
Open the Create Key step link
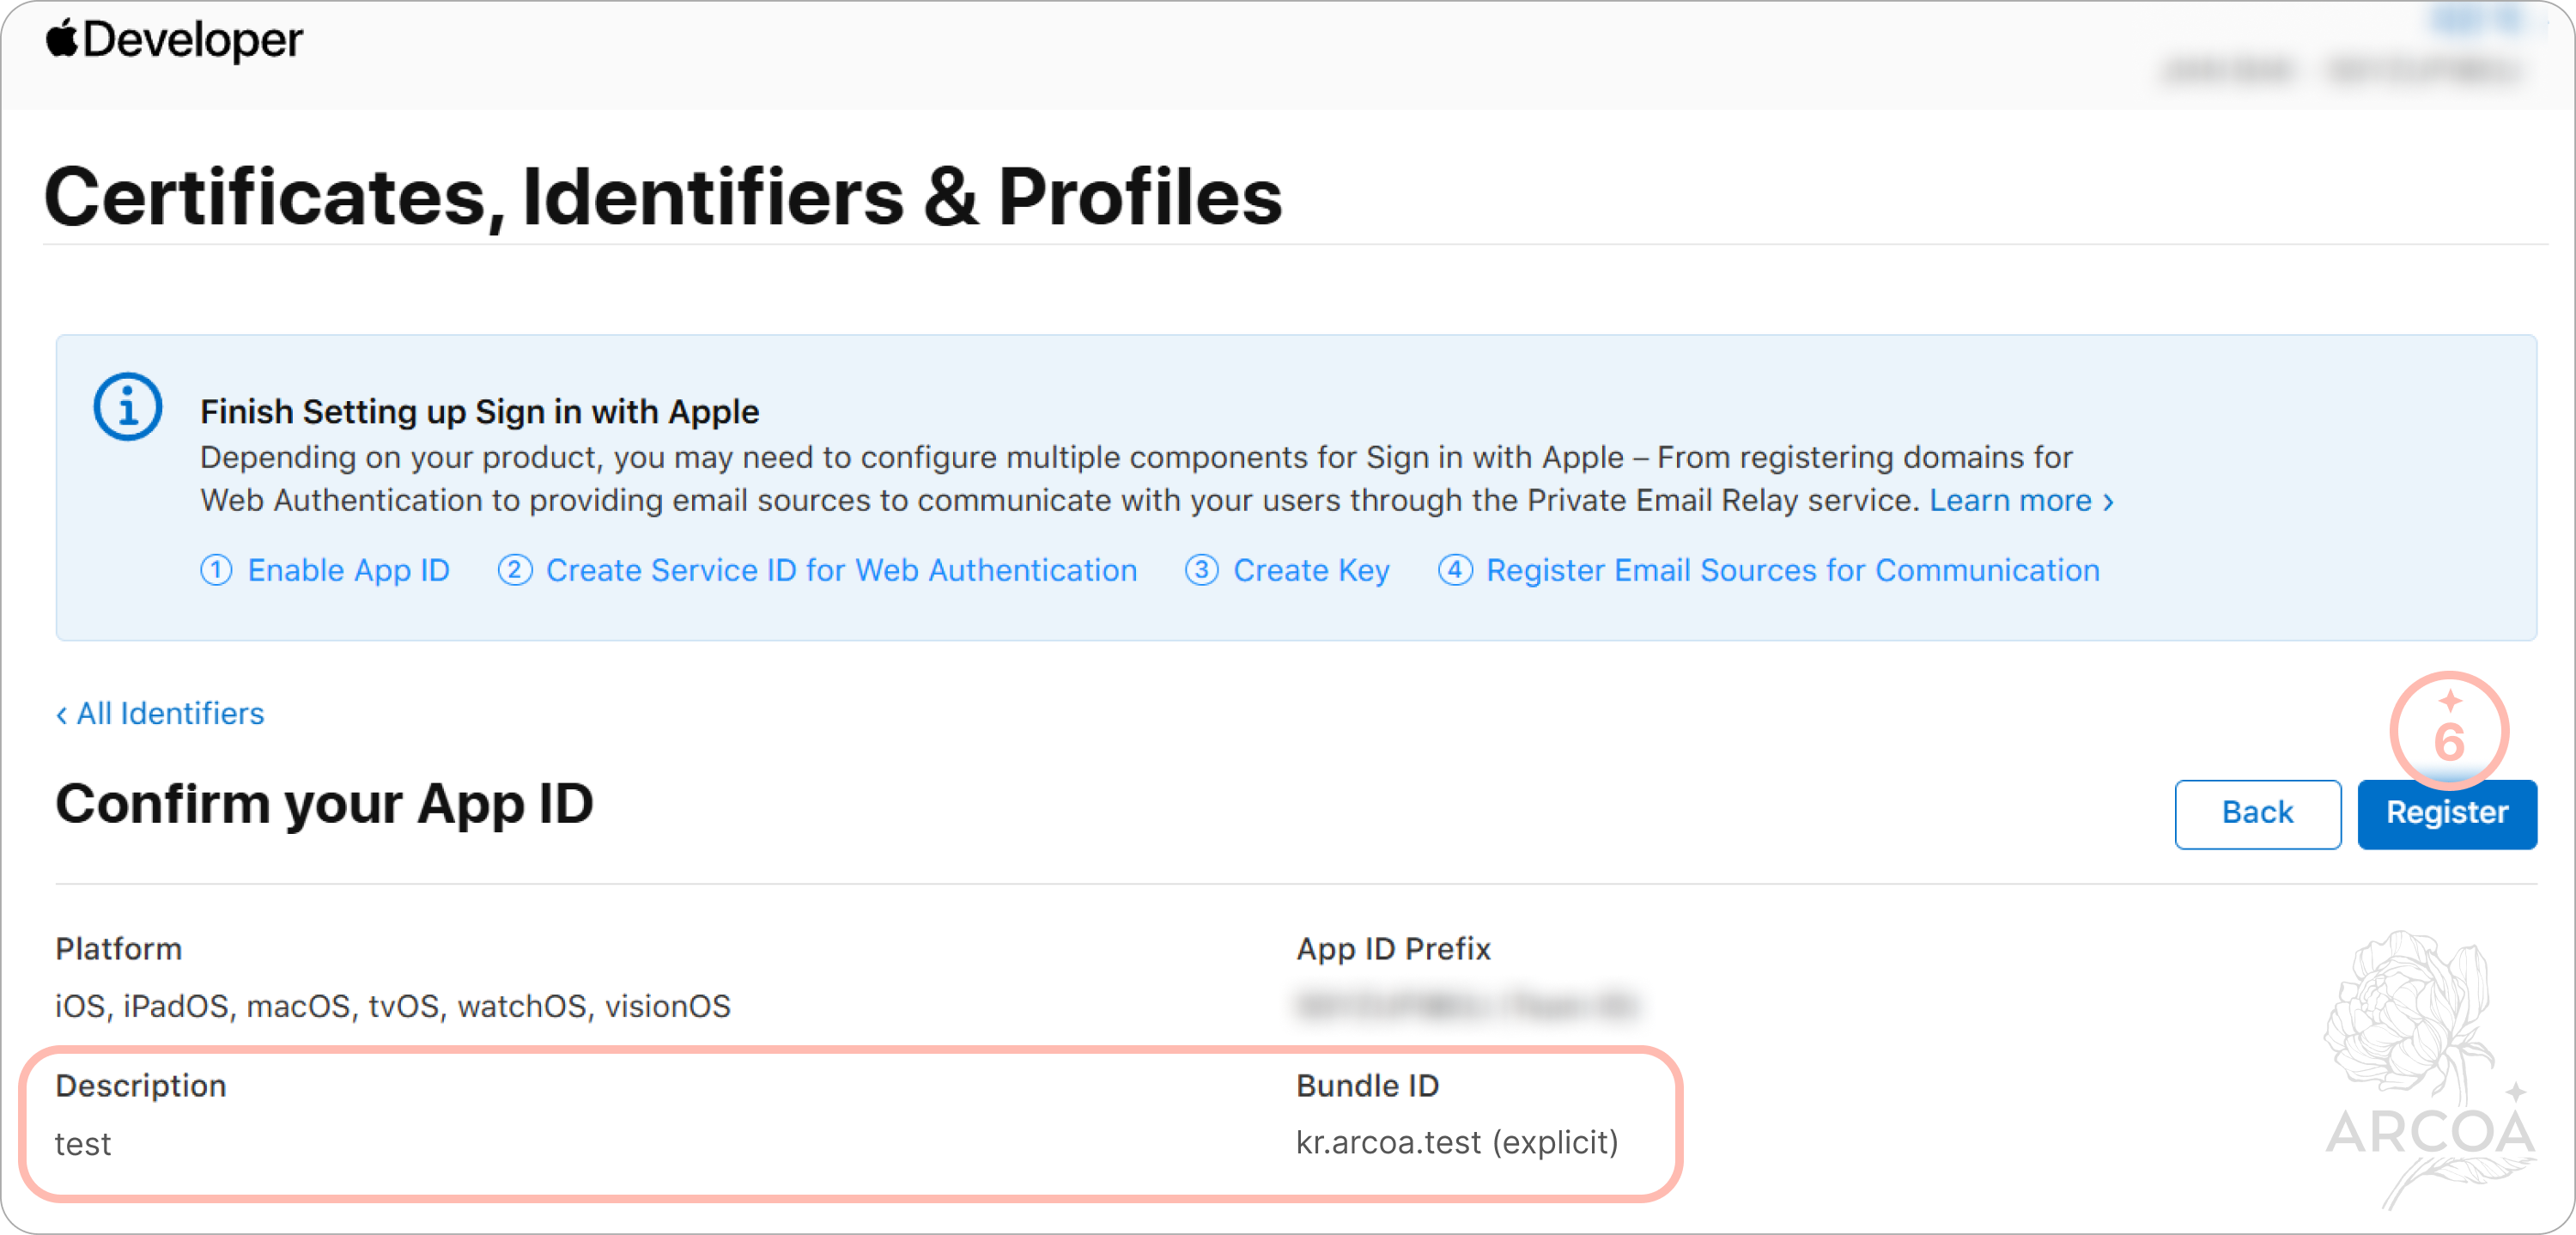(1311, 570)
